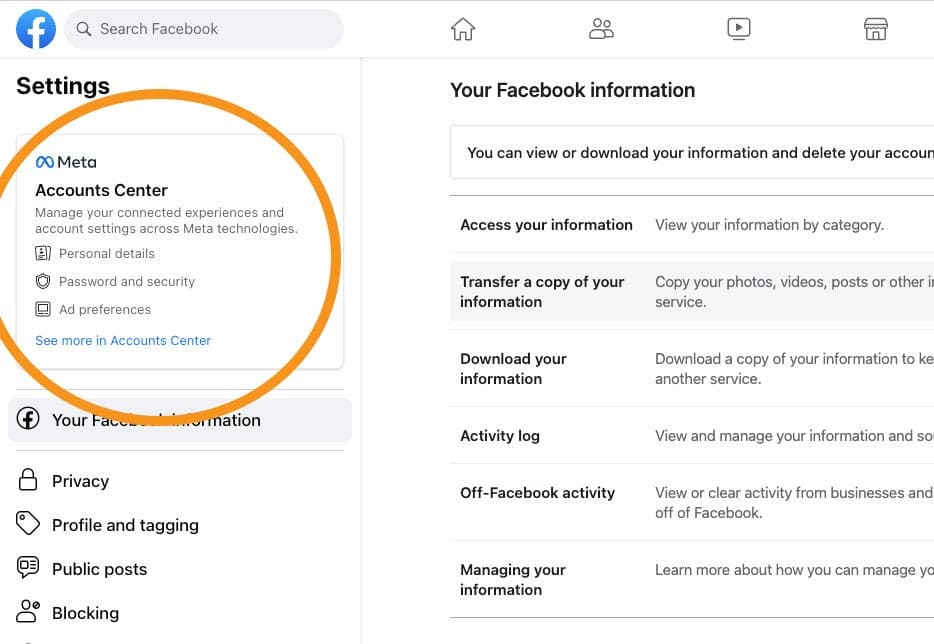The height and width of the screenshot is (644, 934).
Task: Click See more in Accounts Center
Action: click(x=122, y=340)
